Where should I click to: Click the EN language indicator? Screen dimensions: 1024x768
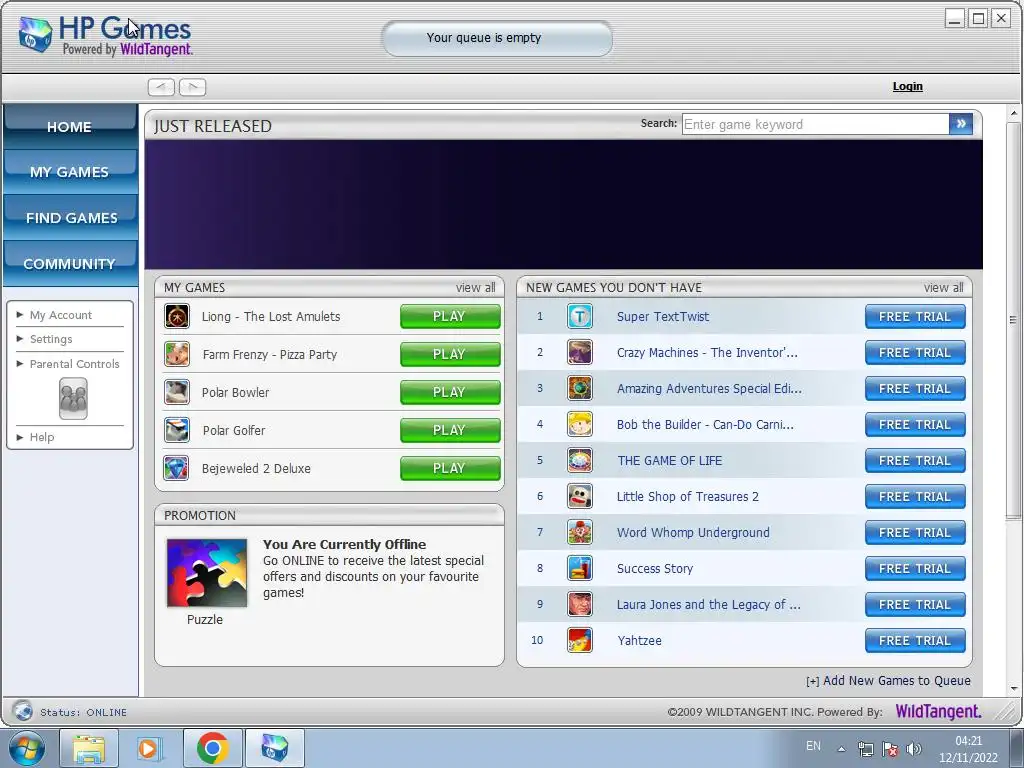tap(813, 746)
